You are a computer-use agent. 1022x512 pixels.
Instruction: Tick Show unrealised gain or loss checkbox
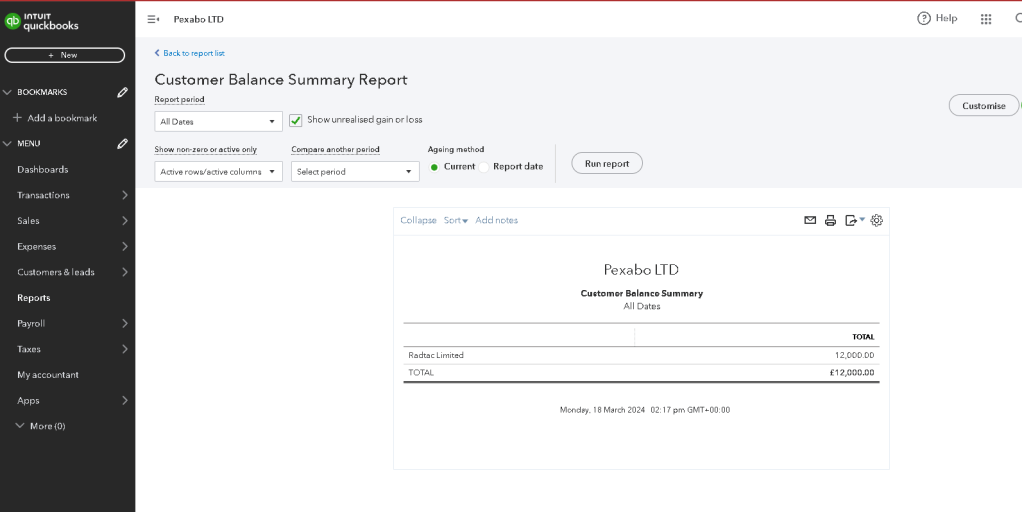tap(295, 121)
